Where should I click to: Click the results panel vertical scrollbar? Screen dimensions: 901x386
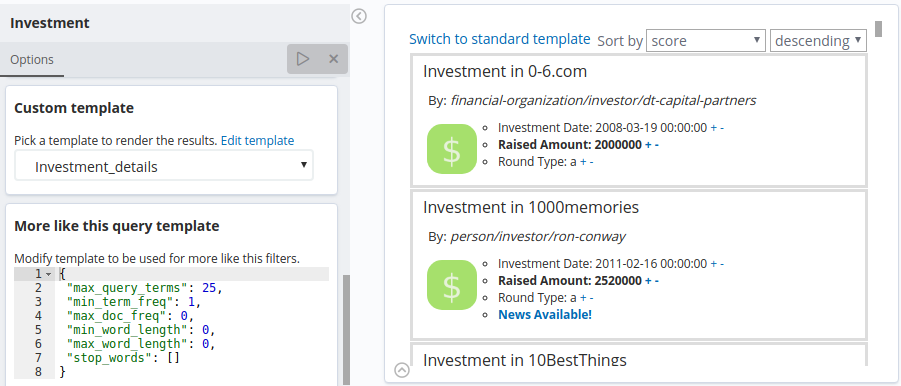click(878, 29)
